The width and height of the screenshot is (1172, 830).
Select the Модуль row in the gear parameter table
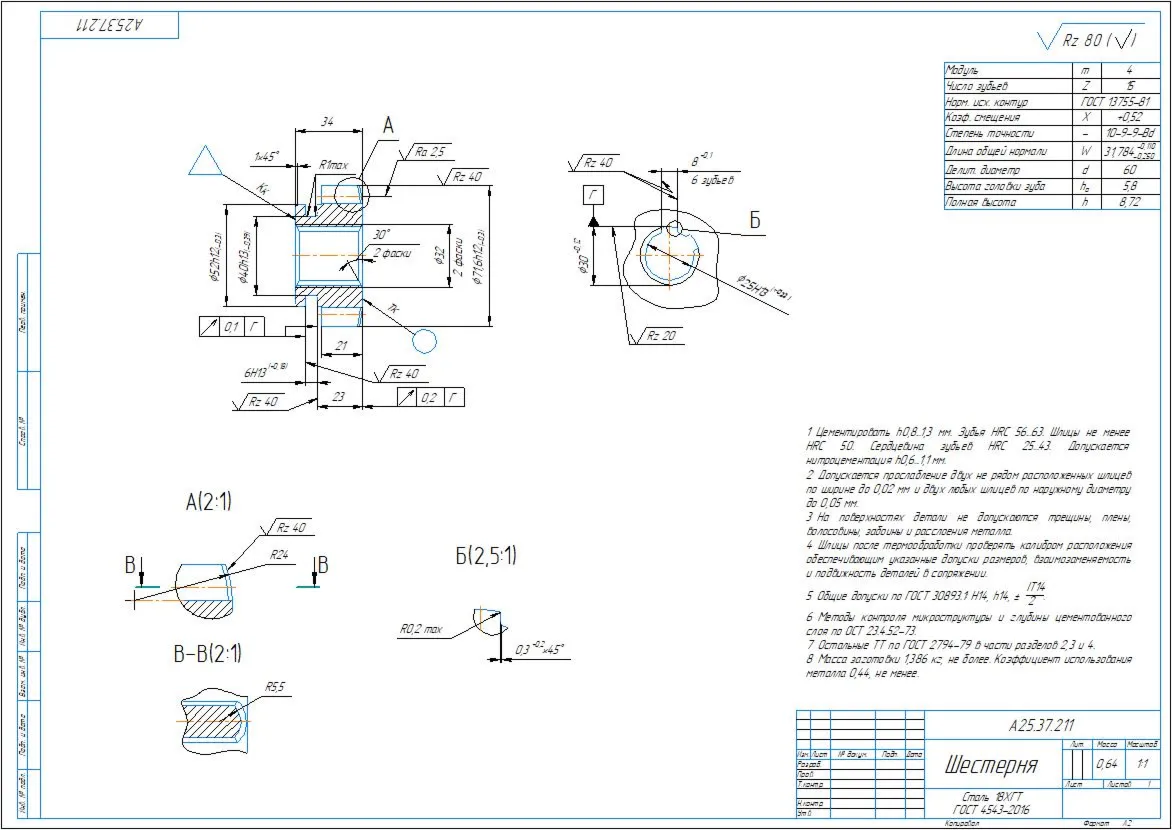pos(1045,70)
